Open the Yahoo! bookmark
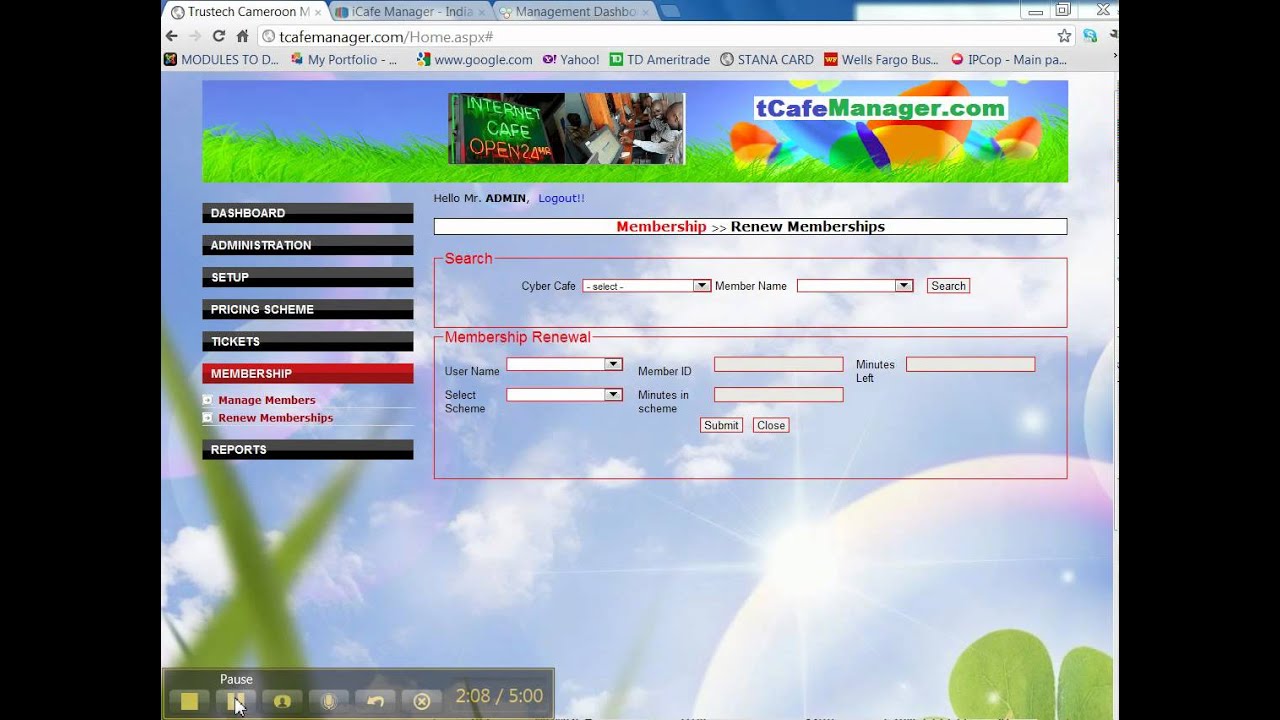This screenshot has width=1280, height=720. click(x=571, y=60)
